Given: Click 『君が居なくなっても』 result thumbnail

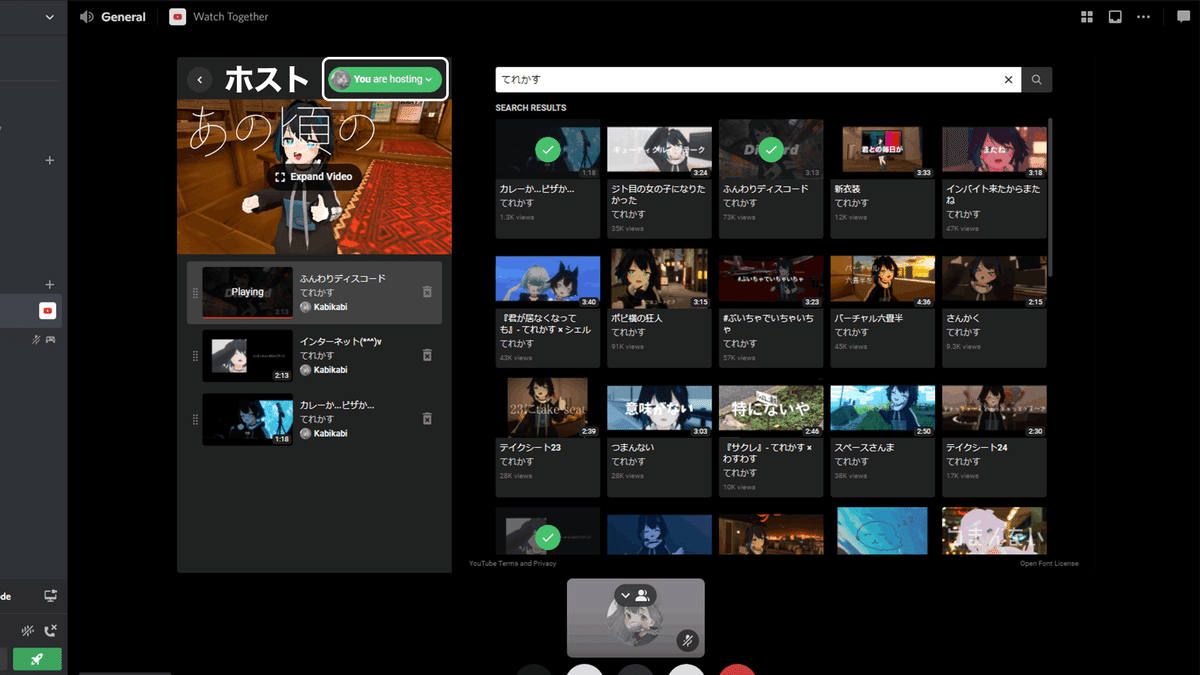Looking at the screenshot, I should pos(548,279).
